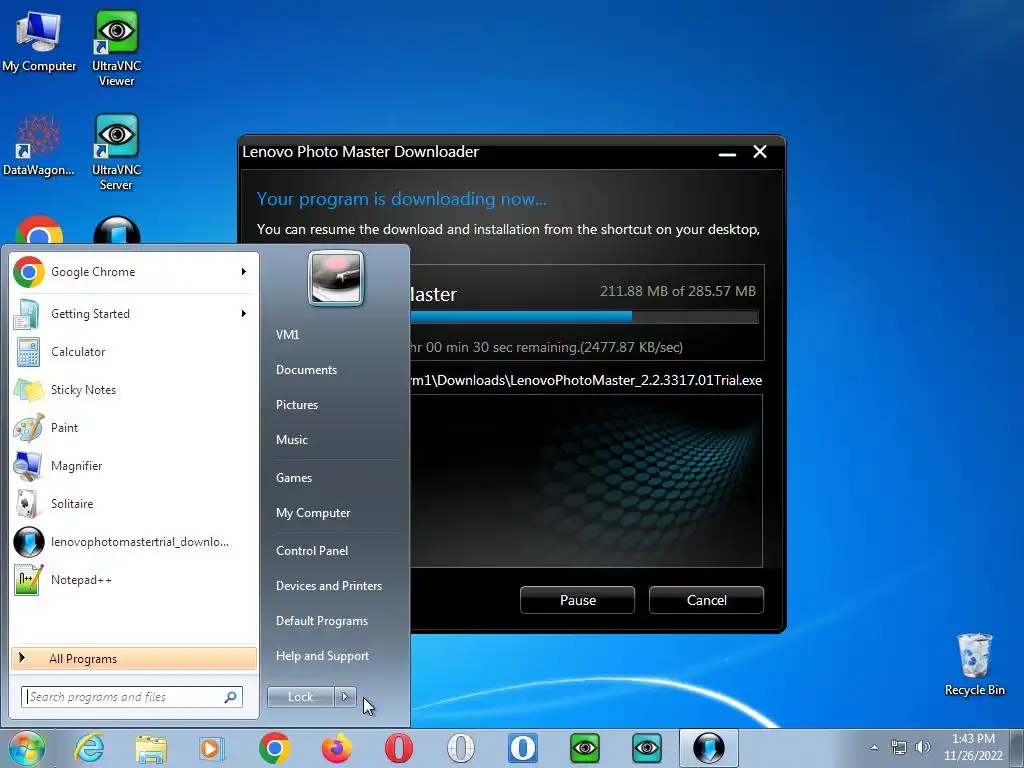The width and height of the screenshot is (1024, 768).
Task: Show hidden tray icons arrow
Action: [874, 747]
